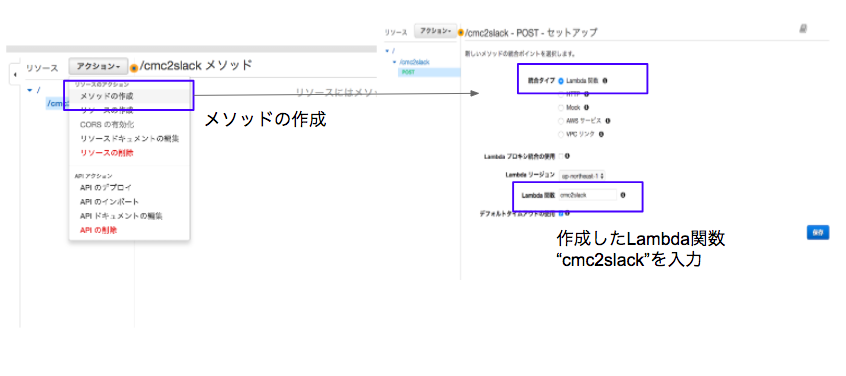Click リソース label in the メソッド page
This screenshot has height=376, width=846.
click(42, 69)
